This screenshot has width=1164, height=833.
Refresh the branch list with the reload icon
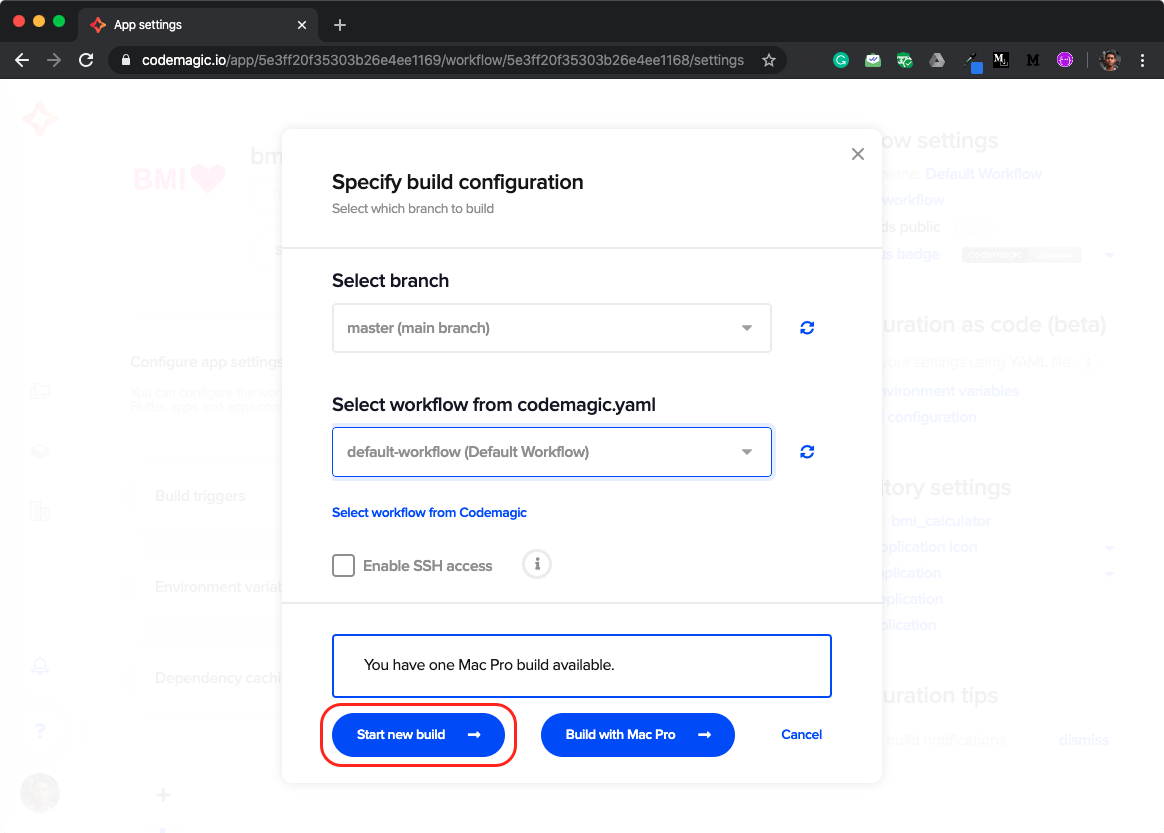807,327
